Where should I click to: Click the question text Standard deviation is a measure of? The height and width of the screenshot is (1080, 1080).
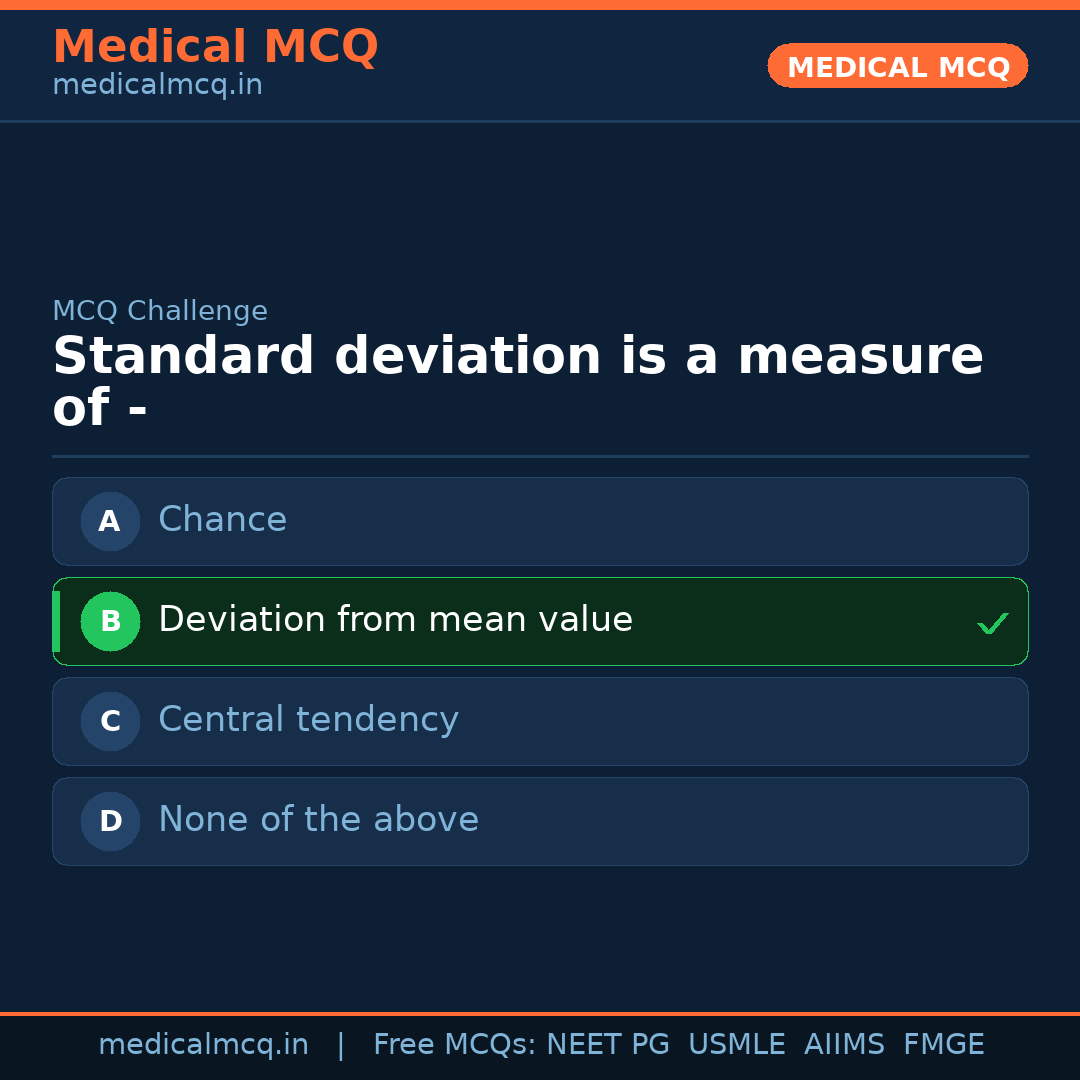click(x=517, y=378)
